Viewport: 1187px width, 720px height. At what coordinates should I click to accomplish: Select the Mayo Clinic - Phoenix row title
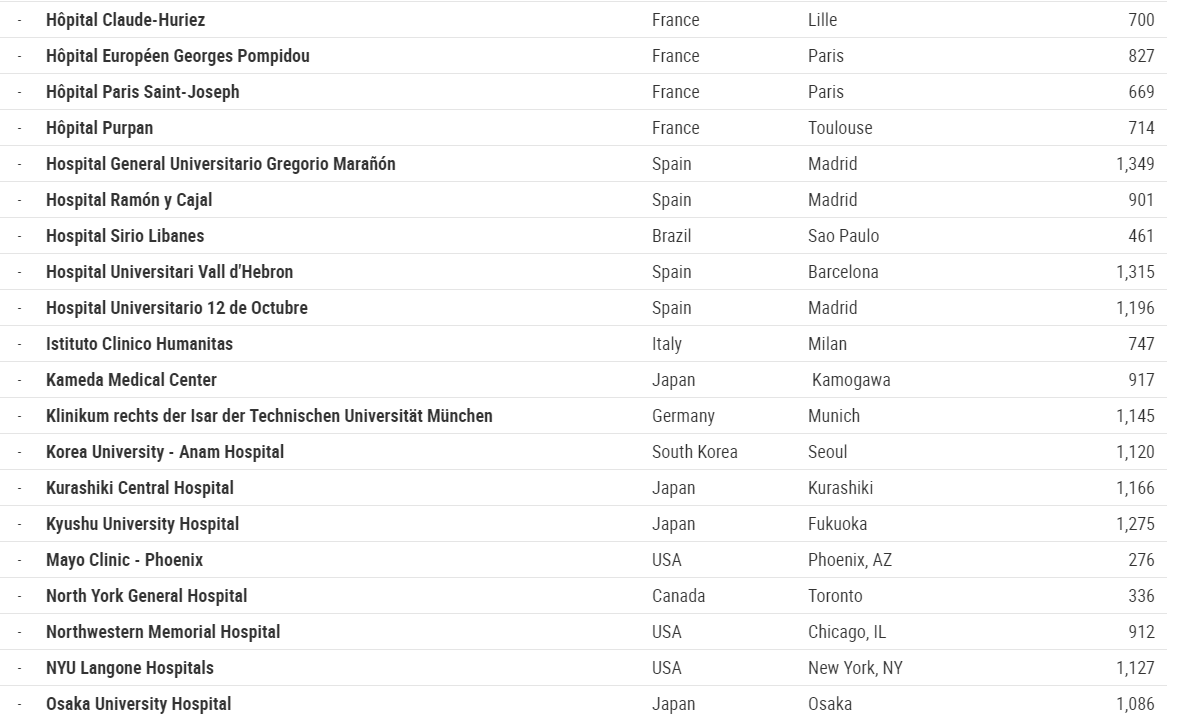click(x=125, y=560)
